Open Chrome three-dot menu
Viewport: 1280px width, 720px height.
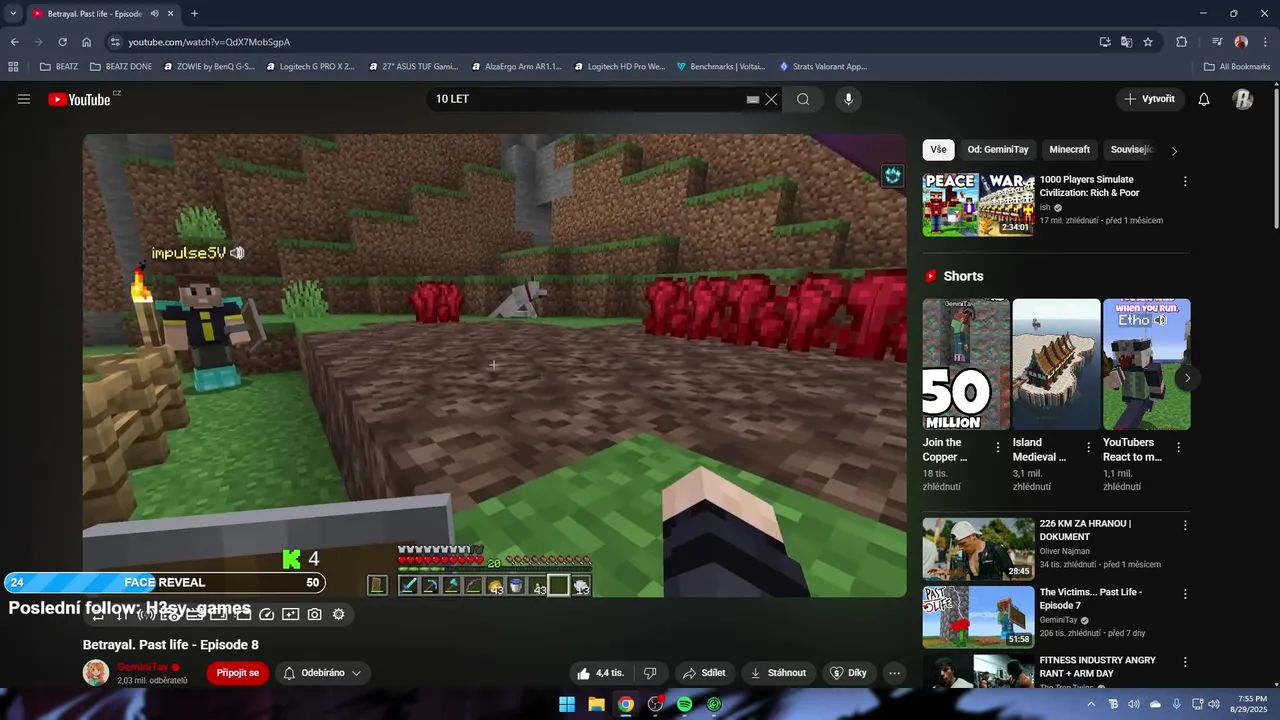[x=1264, y=42]
